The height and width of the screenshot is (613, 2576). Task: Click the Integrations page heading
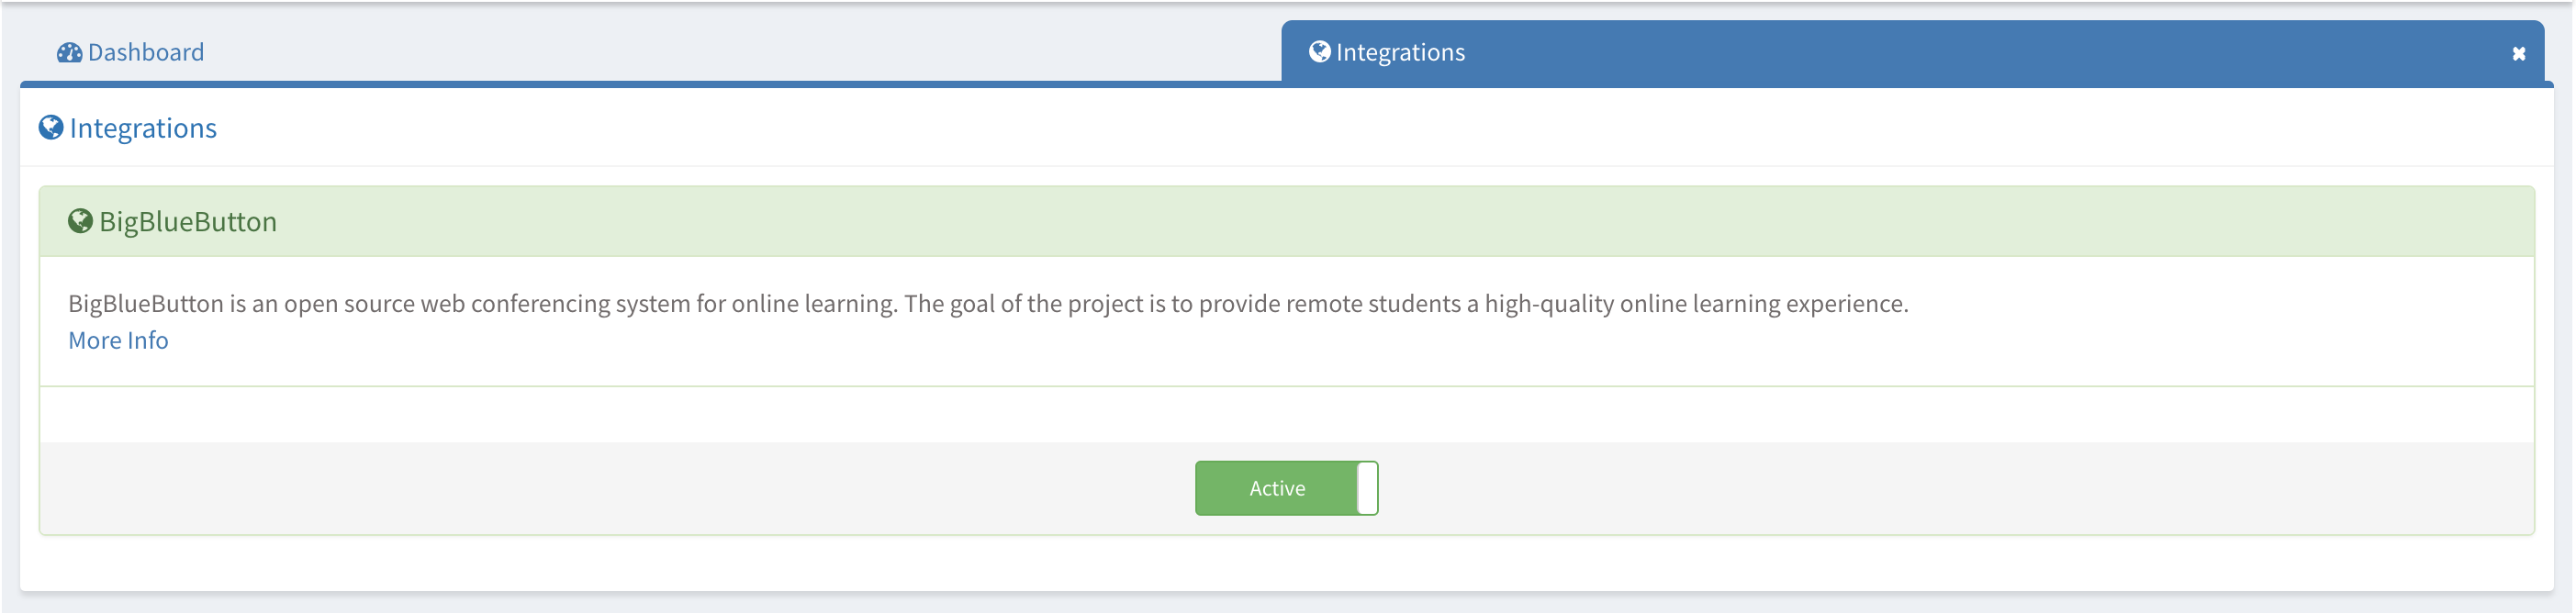click(143, 128)
